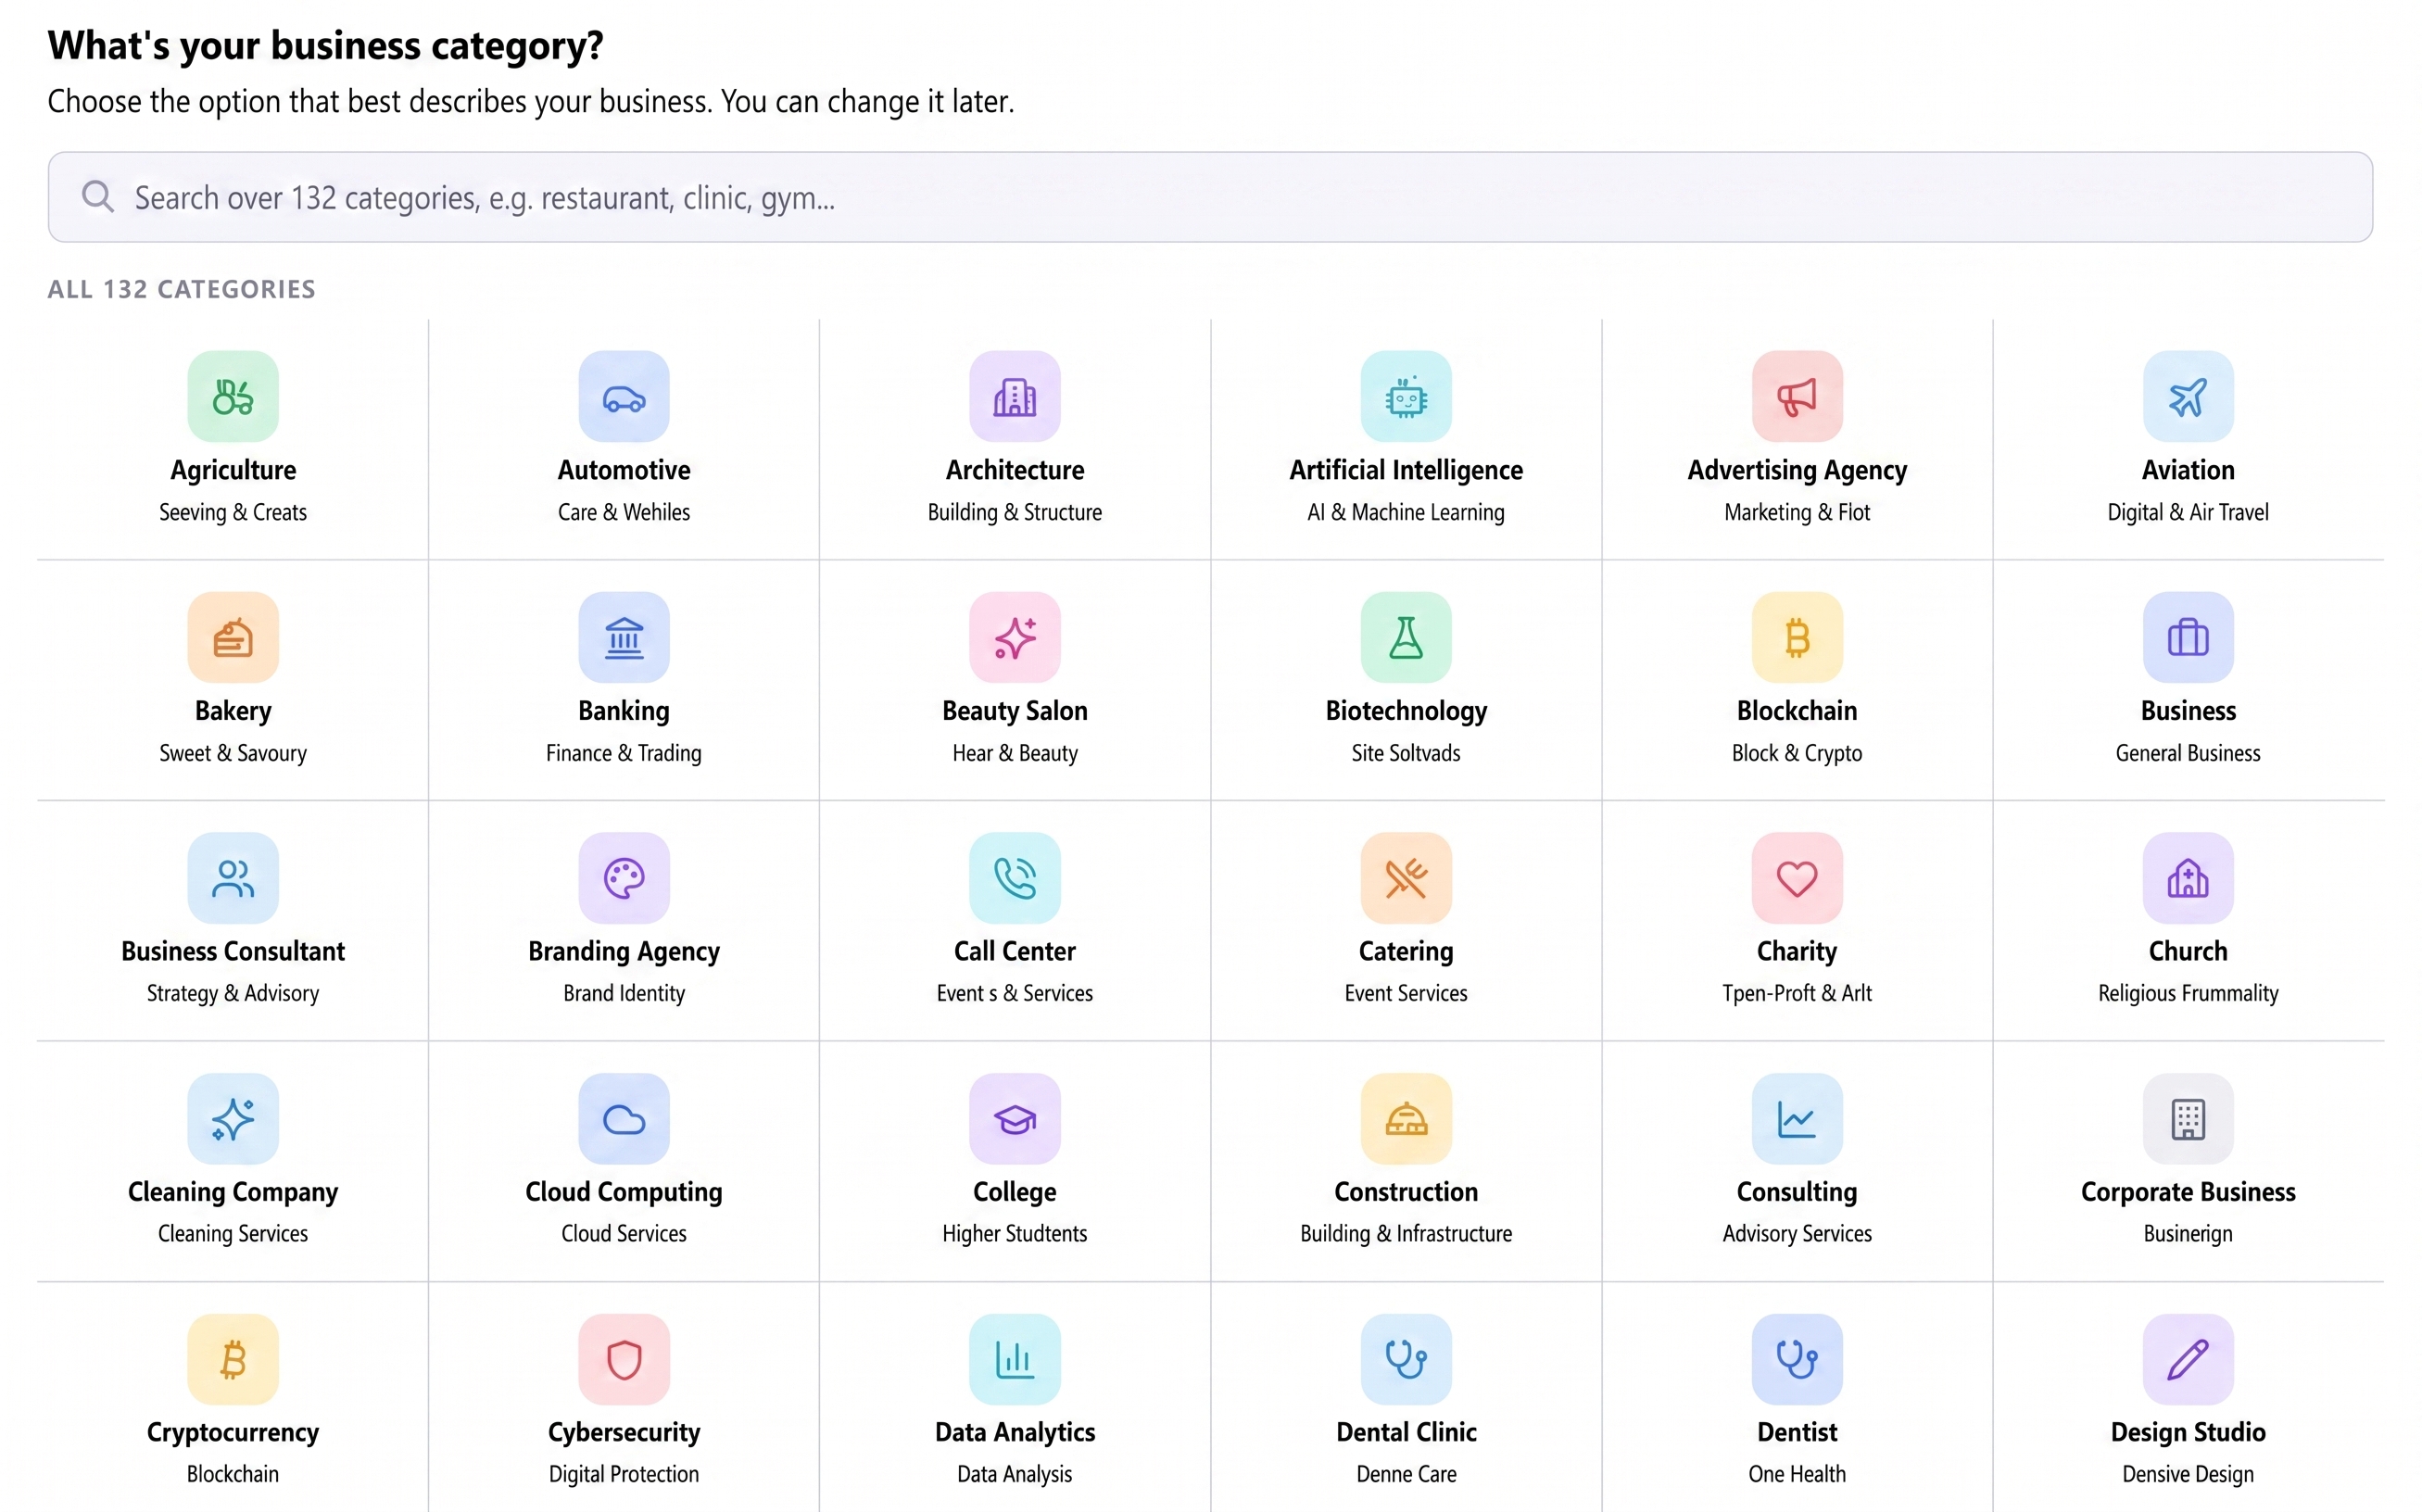Image resolution: width=2422 pixels, height=1512 pixels.
Task: Select the Automotive car icon
Action: point(624,396)
